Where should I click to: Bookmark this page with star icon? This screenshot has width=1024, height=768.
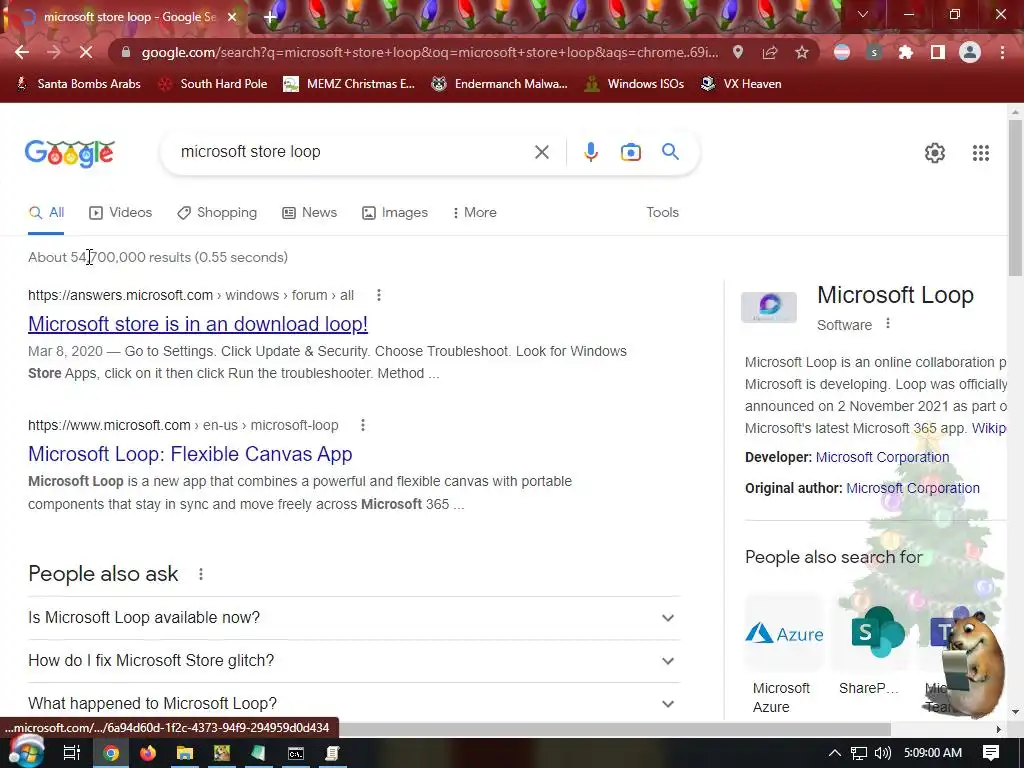click(x=802, y=52)
